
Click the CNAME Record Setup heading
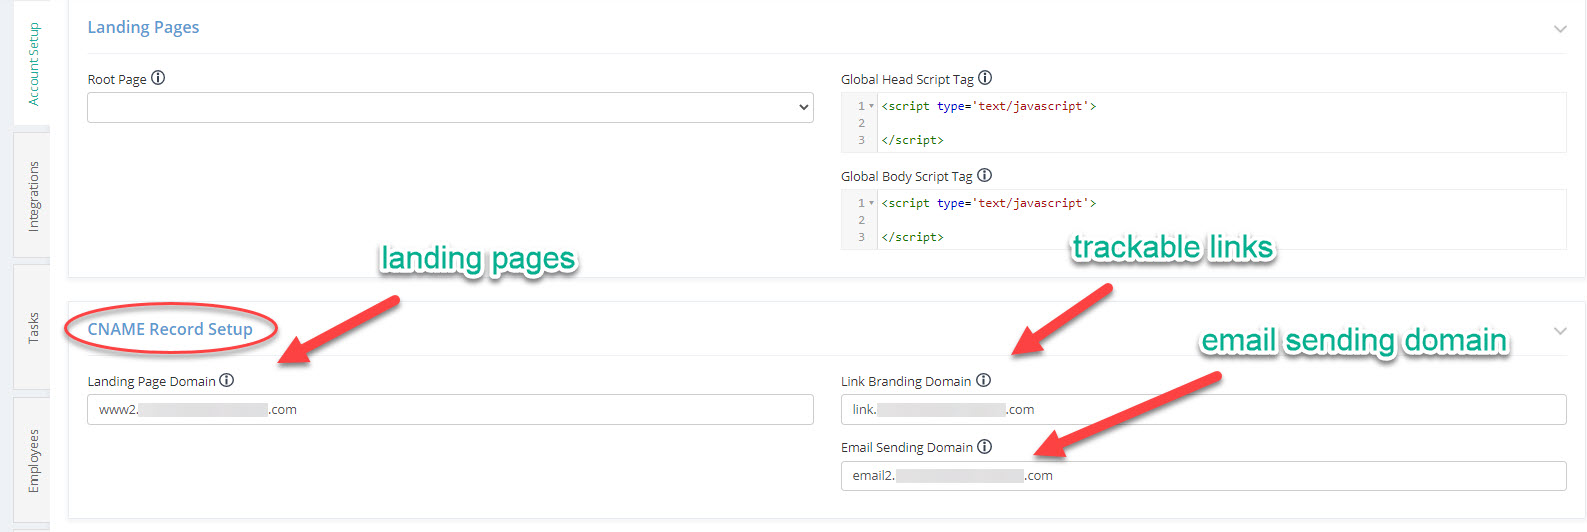point(170,329)
